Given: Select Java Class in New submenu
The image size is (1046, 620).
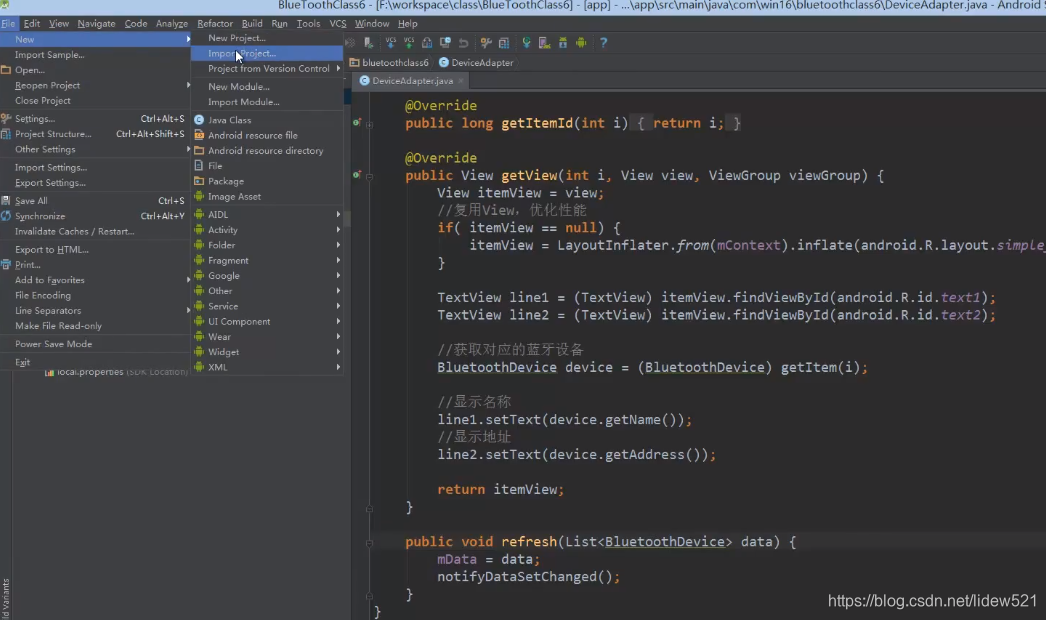Looking at the screenshot, I should tap(267, 120).
